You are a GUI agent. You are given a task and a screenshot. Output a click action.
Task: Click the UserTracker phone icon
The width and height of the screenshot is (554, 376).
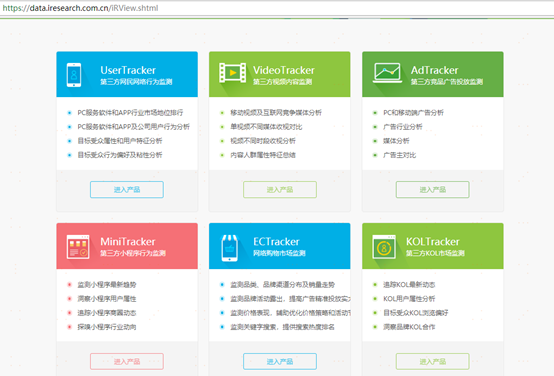coord(74,75)
